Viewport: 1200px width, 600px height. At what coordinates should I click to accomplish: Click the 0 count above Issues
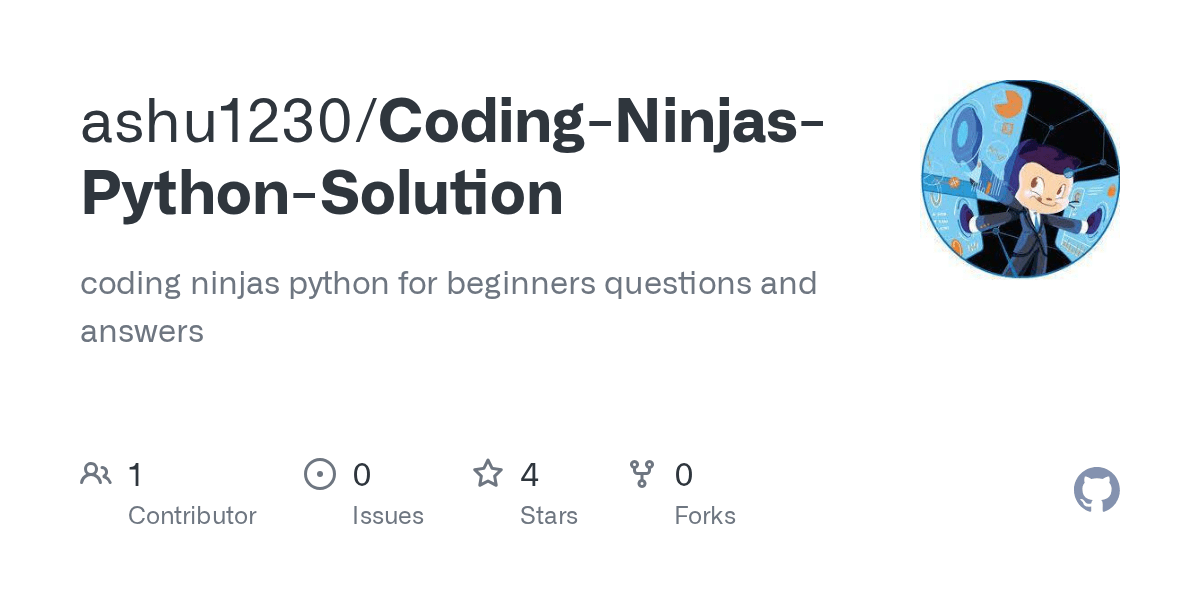pos(361,475)
